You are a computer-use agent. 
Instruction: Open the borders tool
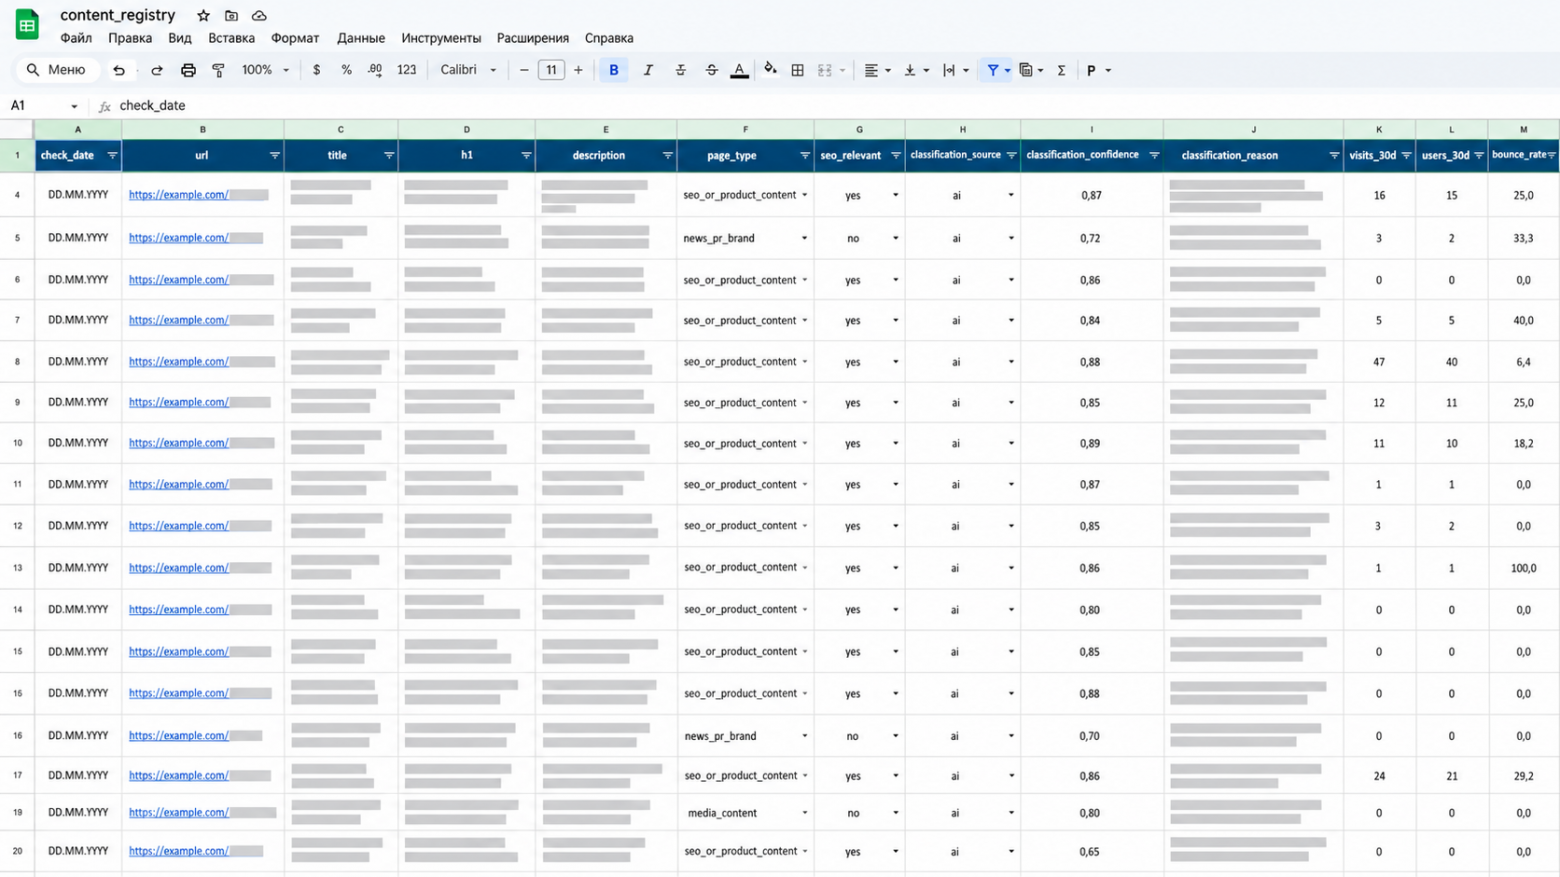coord(797,70)
